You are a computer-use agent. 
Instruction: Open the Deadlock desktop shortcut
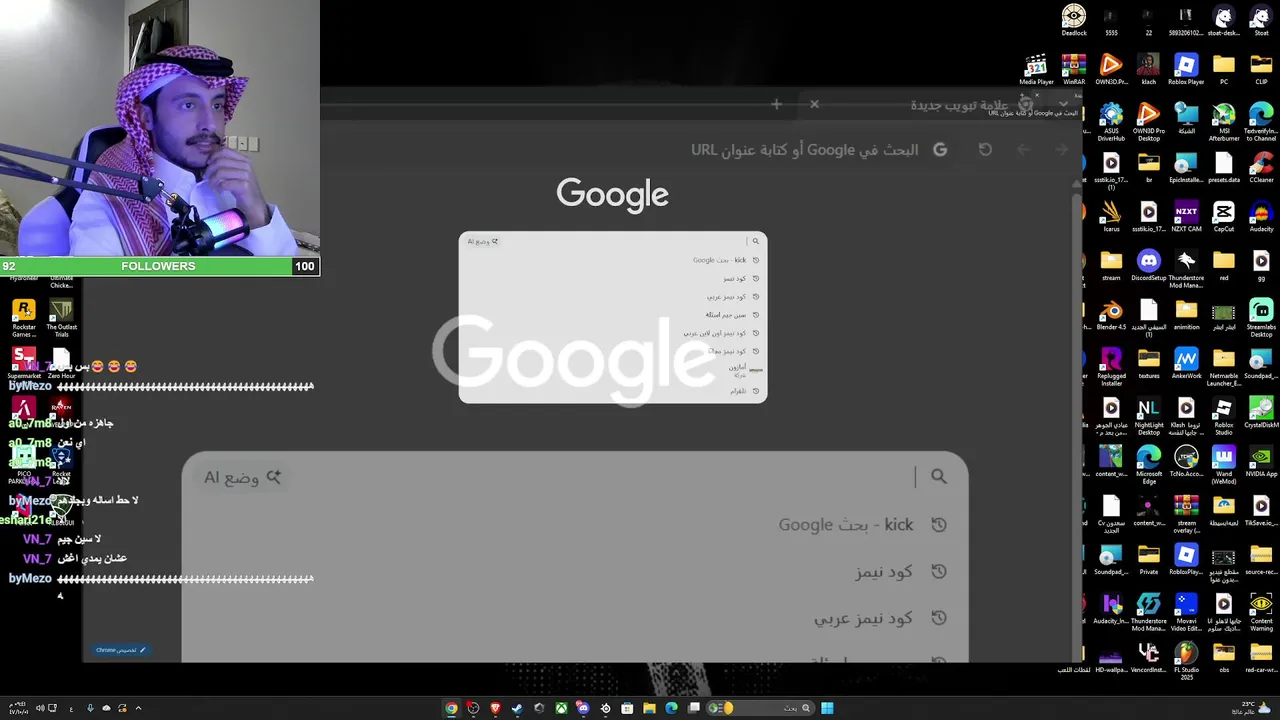click(1073, 21)
